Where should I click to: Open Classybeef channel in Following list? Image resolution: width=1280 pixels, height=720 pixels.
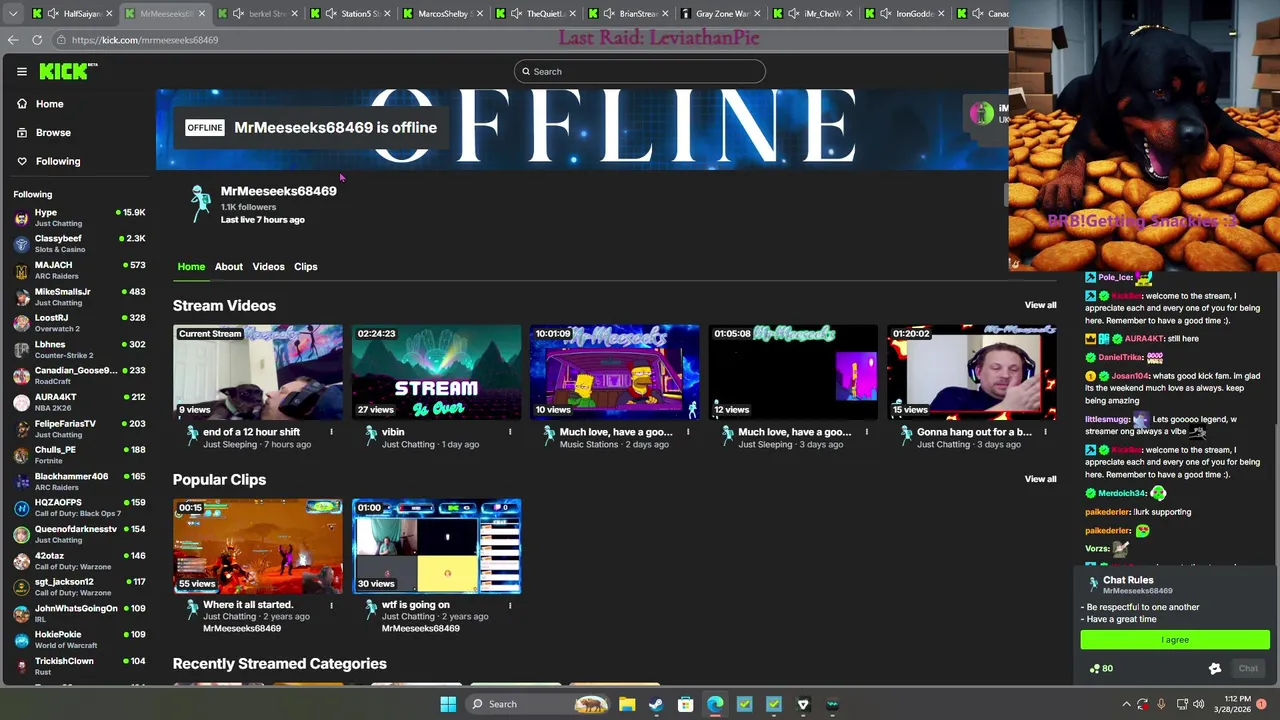pos(80,243)
